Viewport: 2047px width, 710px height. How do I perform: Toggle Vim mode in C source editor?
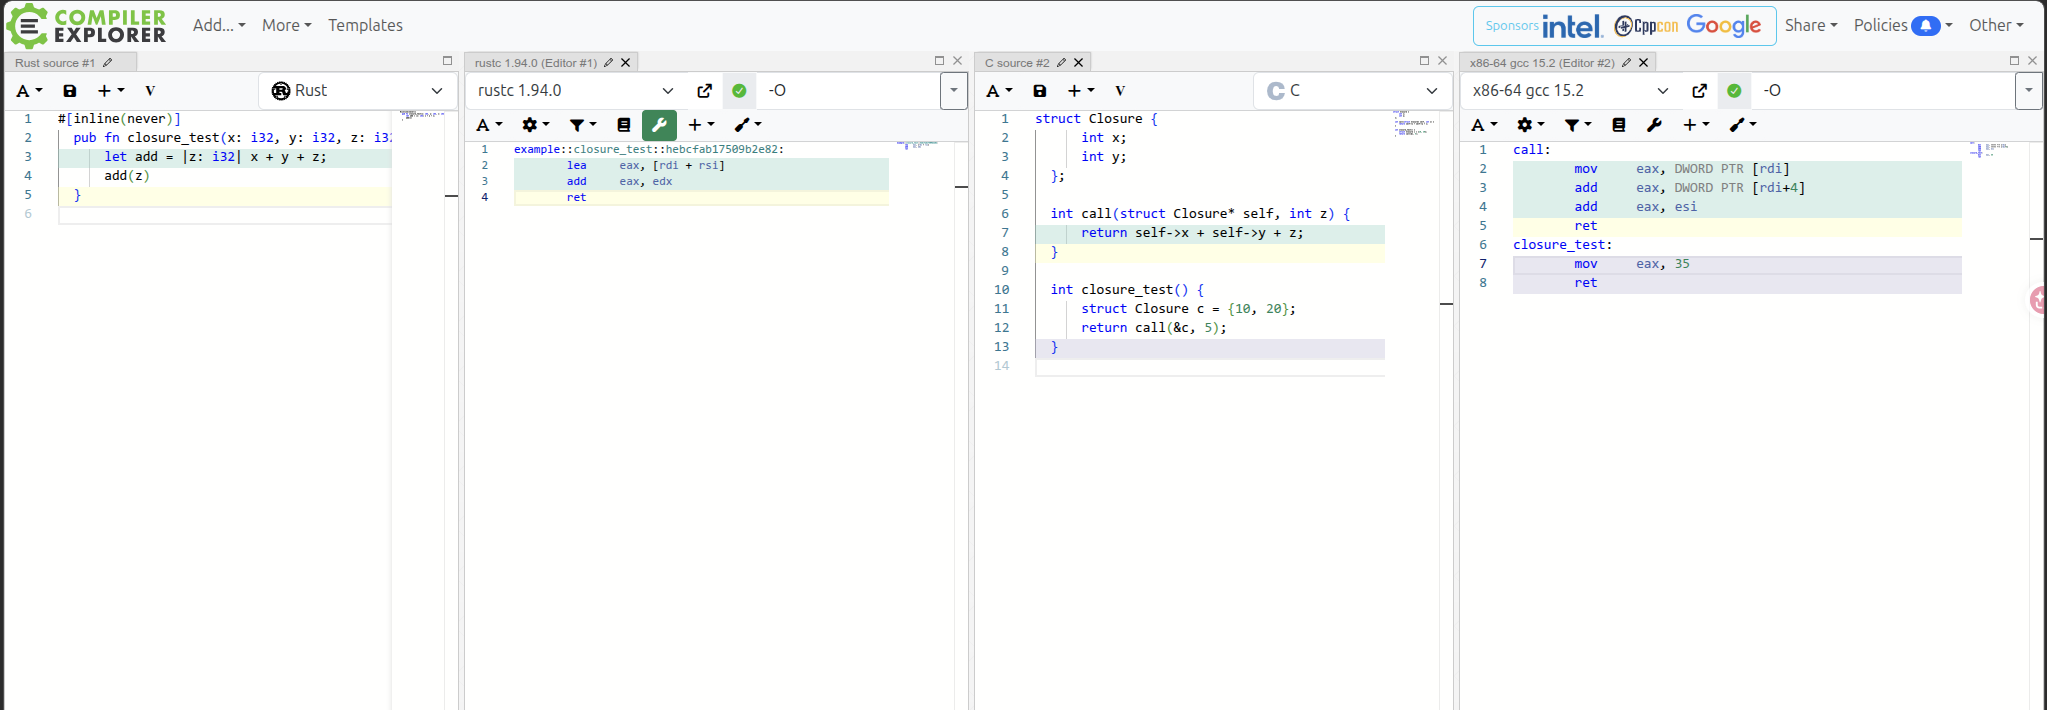1120,91
